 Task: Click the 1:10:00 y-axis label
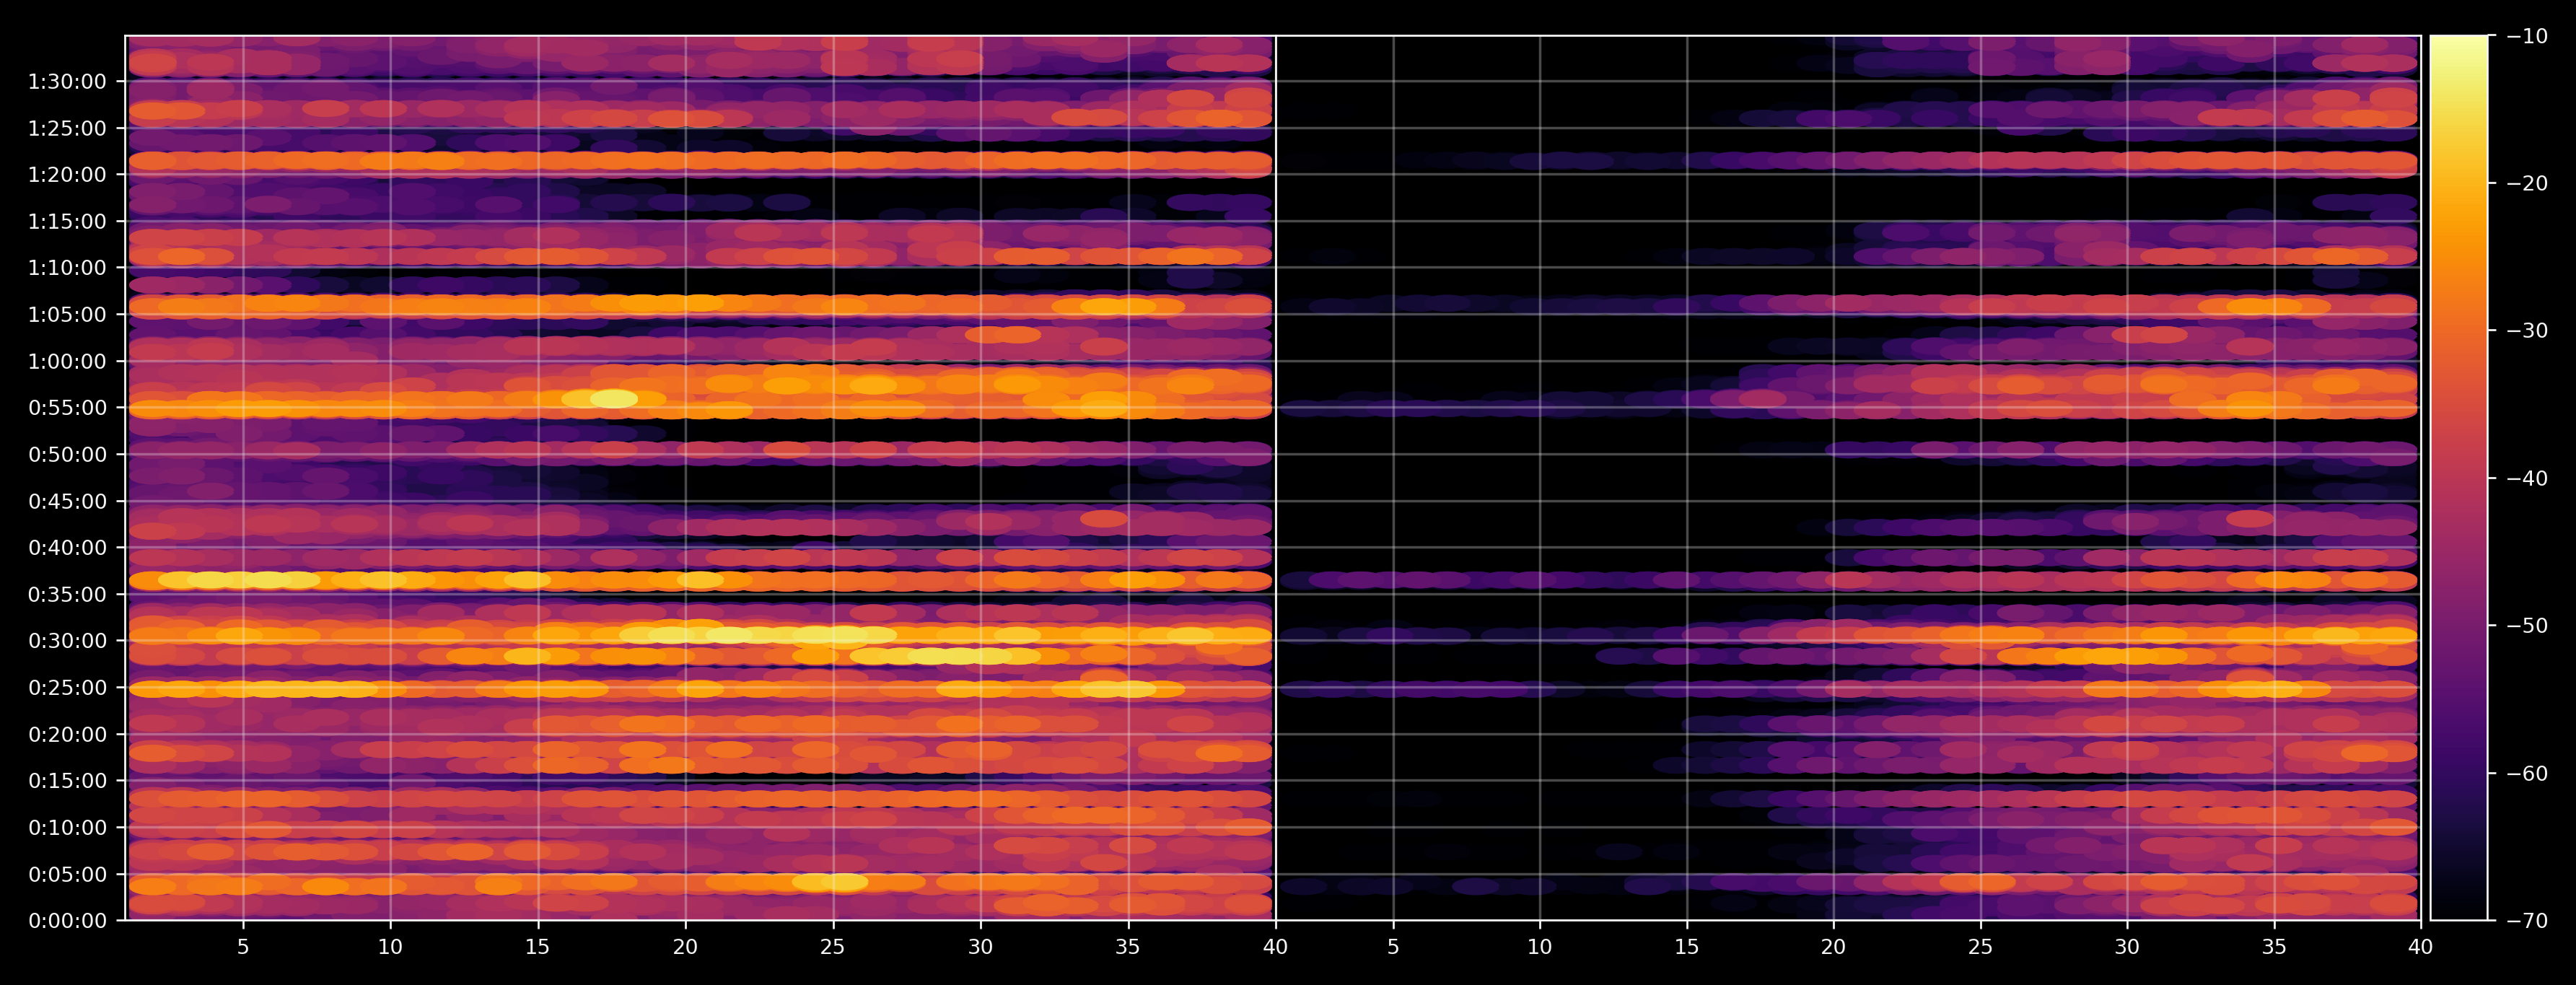tap(67, 268)
